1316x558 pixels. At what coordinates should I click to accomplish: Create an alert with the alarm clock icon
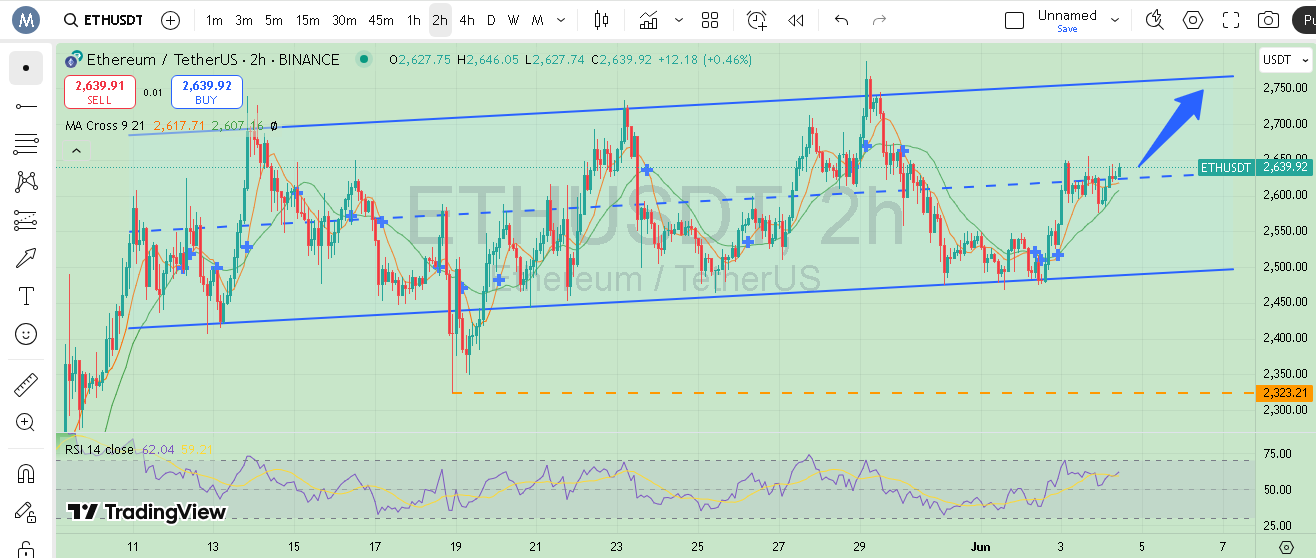757,20
